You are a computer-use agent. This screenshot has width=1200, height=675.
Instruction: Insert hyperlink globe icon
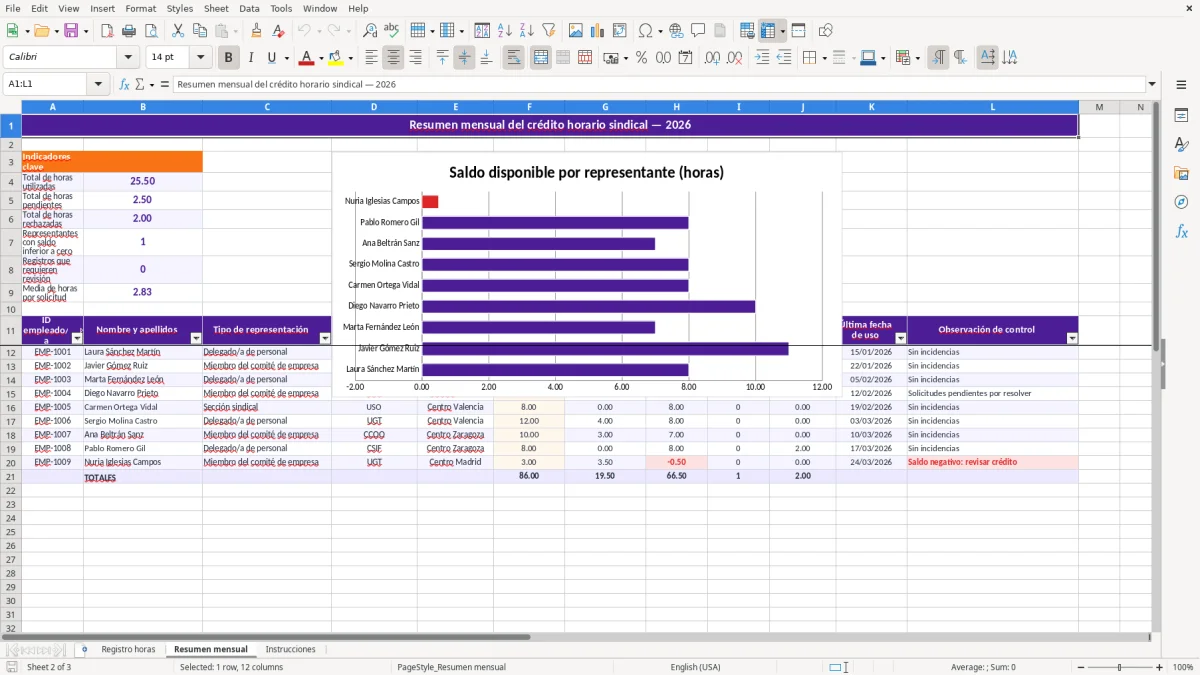pos(676,31)
